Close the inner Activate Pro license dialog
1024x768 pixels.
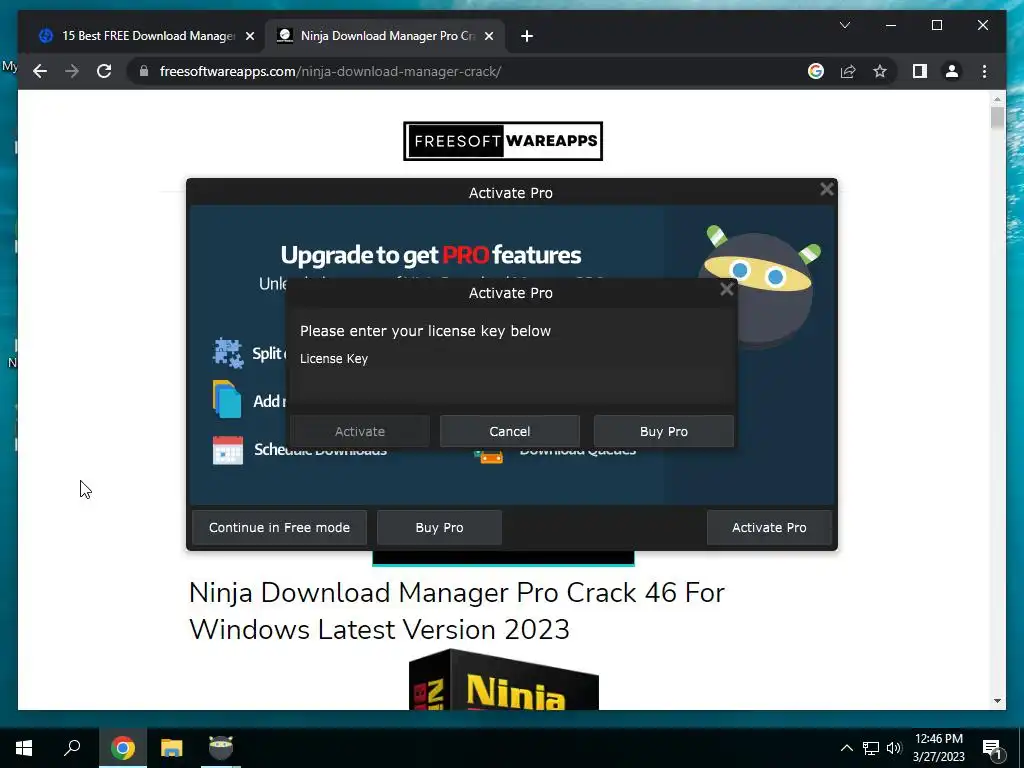click(x=726, y=289)
